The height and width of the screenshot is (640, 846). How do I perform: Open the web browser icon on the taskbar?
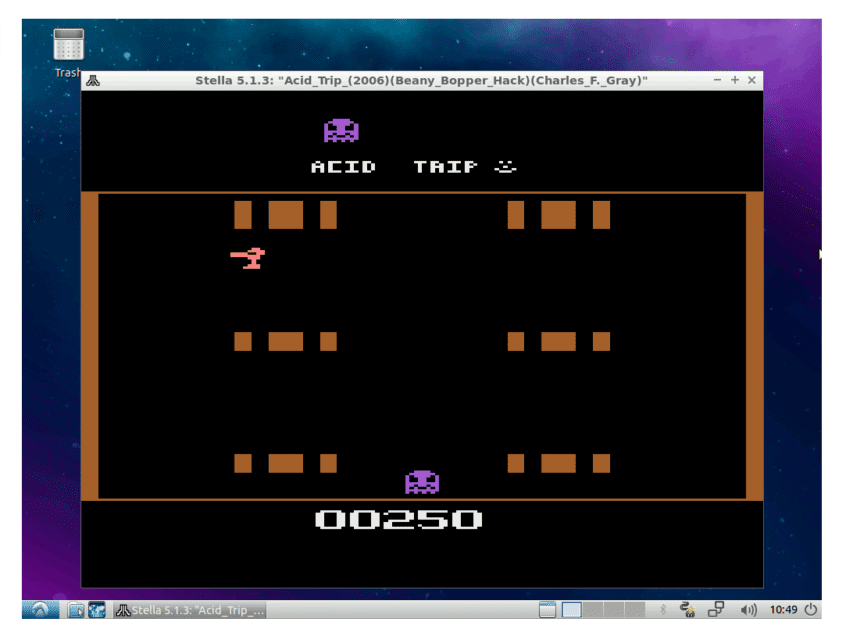pyautogui.click(x=97, y=610)
